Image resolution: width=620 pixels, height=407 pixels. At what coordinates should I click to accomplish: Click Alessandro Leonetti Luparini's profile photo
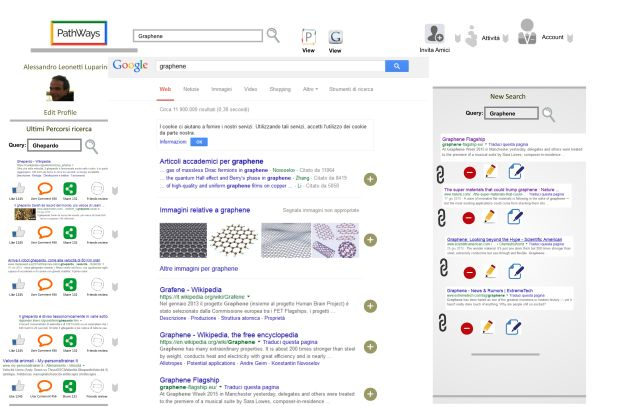click(x=60, y=88)
